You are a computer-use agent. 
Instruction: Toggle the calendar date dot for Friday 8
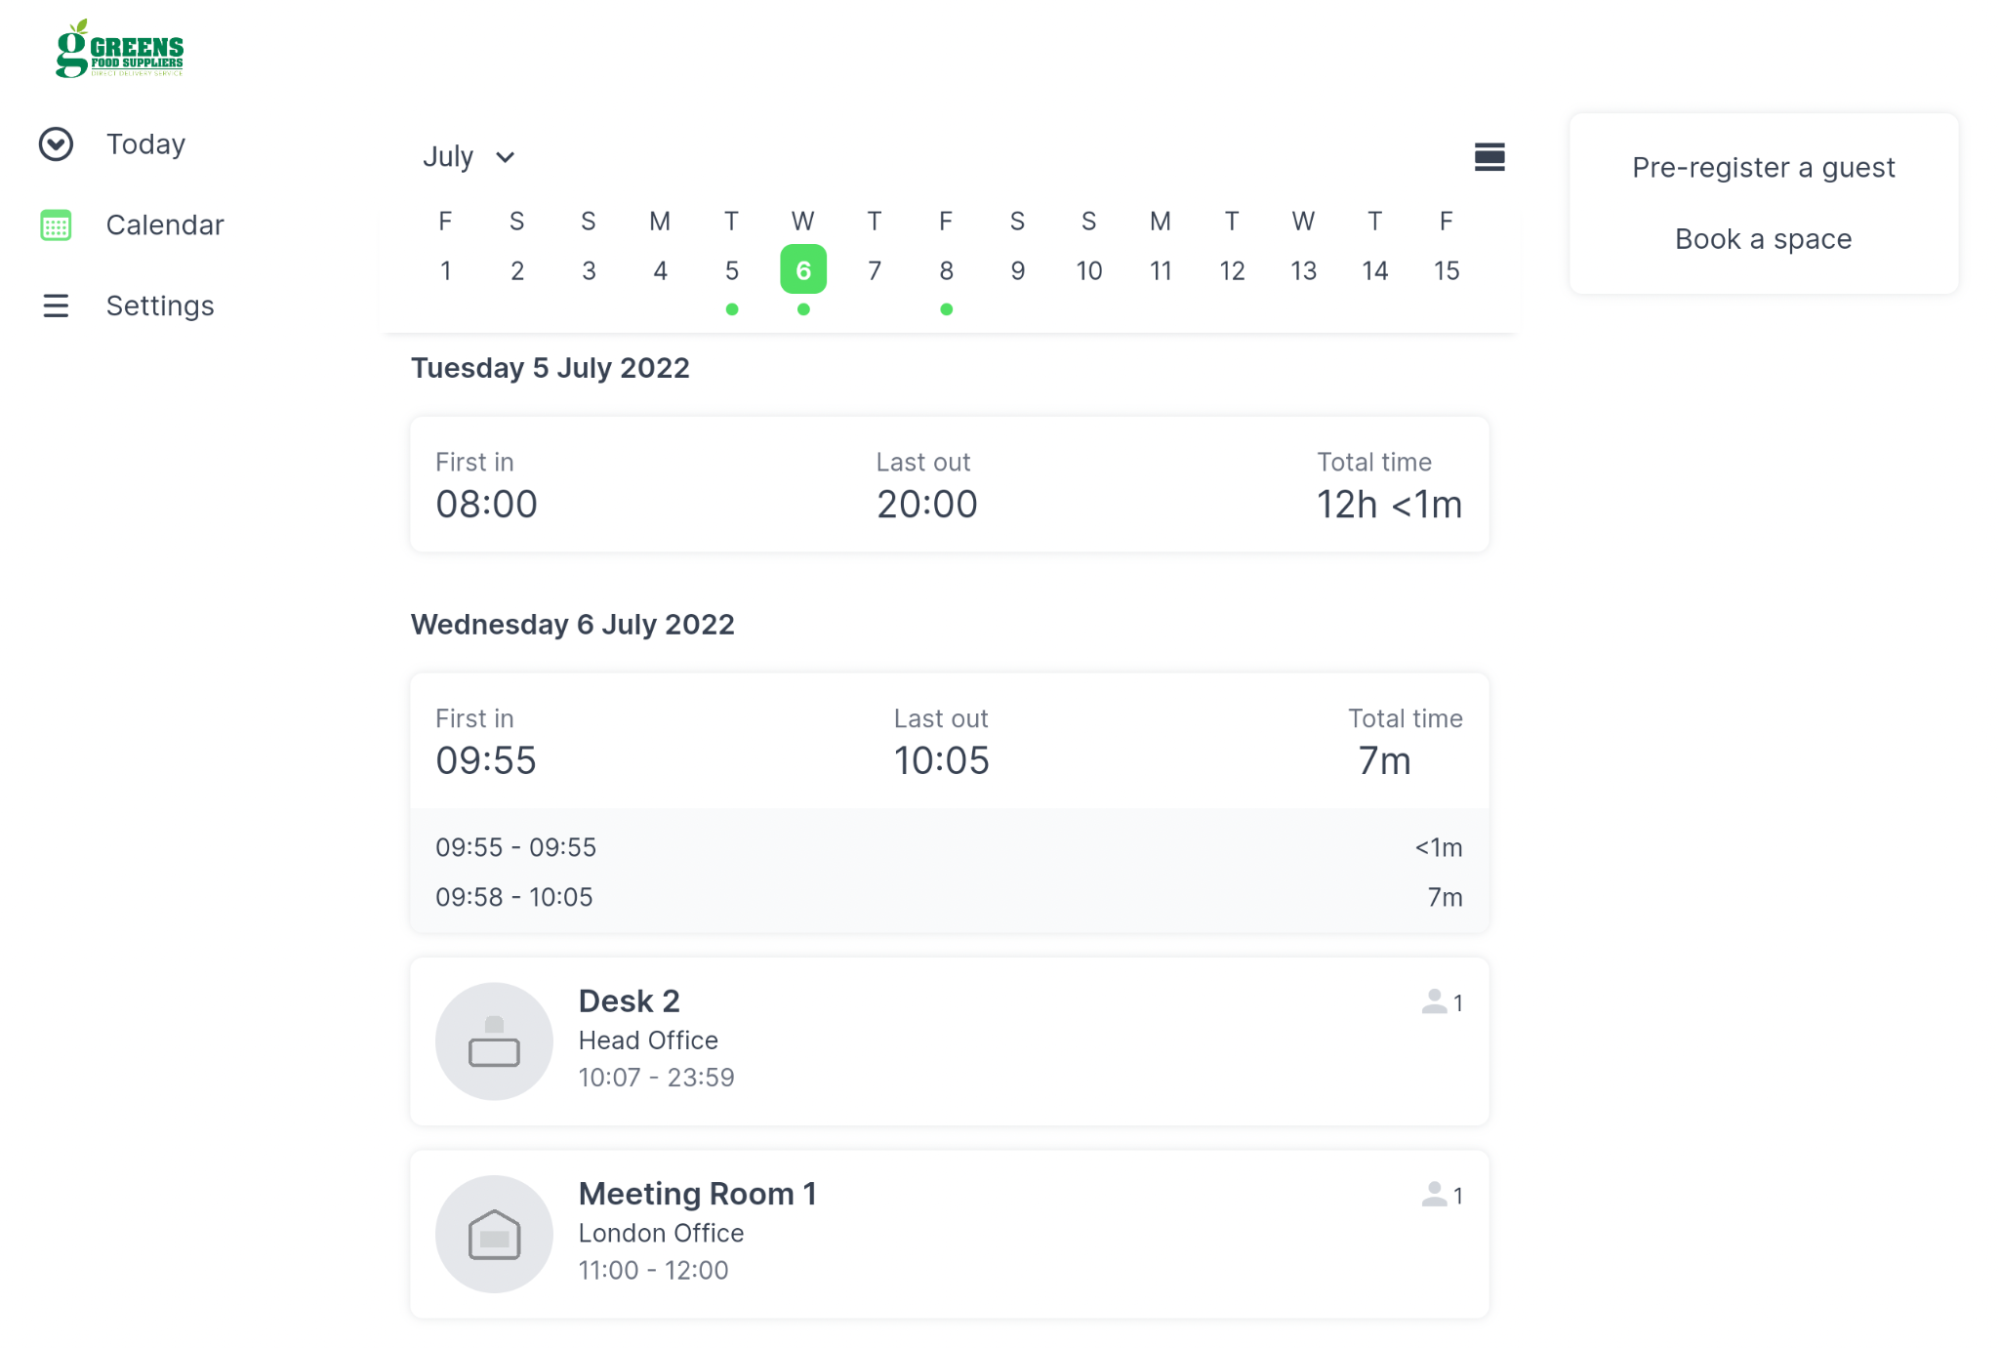(x=946, y=308)
